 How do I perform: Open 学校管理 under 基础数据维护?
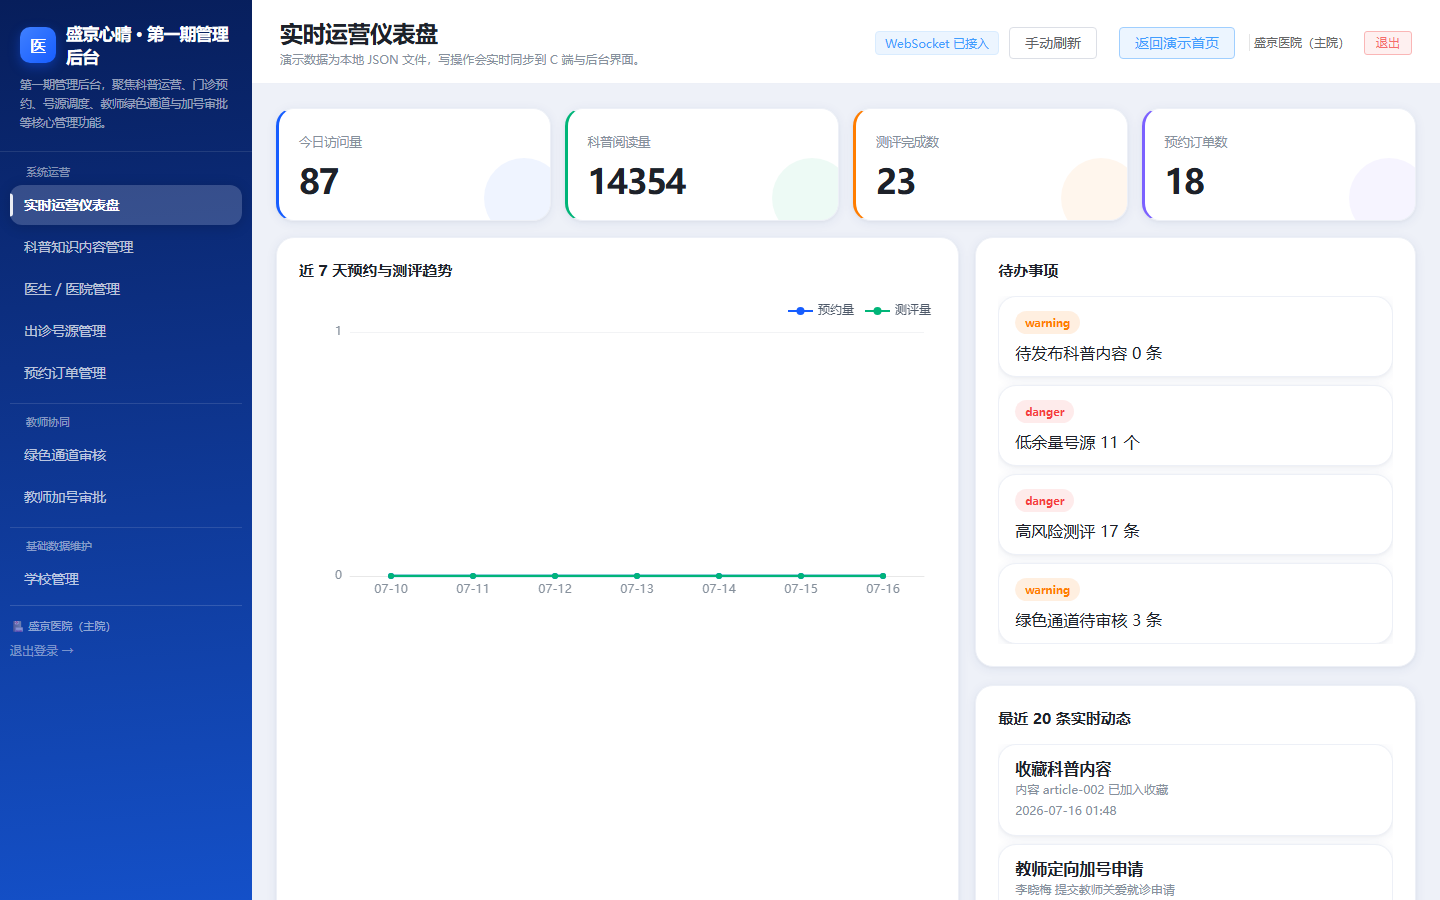pyautogui.click(x=126, y=579)
